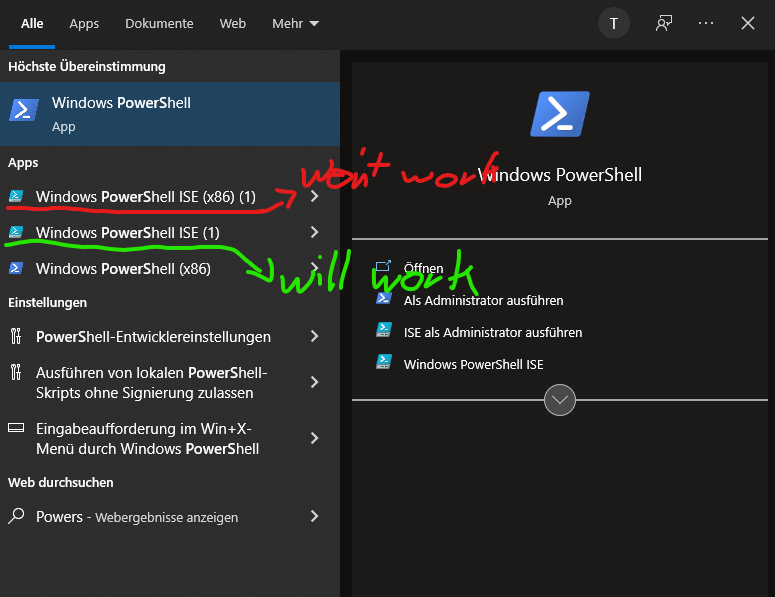Image resolution: width=775 pixels, height=597 pixels.
Task: Select Windows PowerShell ISE (1) result
Action: pyautogui.click(x=128, y=233)
